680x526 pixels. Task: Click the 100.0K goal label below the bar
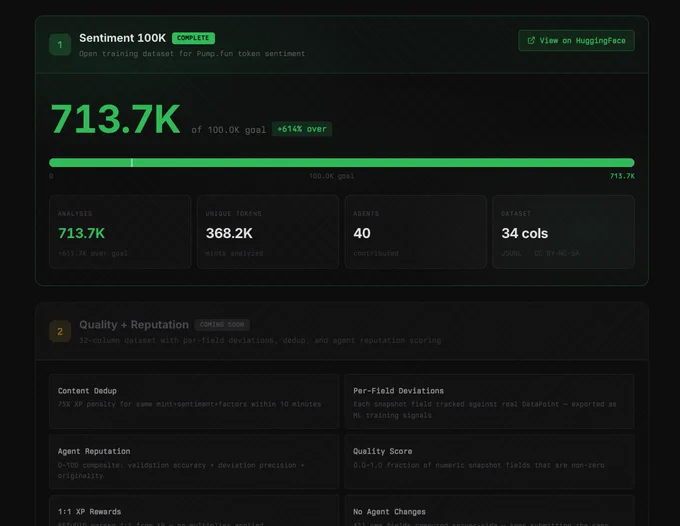tap(331, 176)
